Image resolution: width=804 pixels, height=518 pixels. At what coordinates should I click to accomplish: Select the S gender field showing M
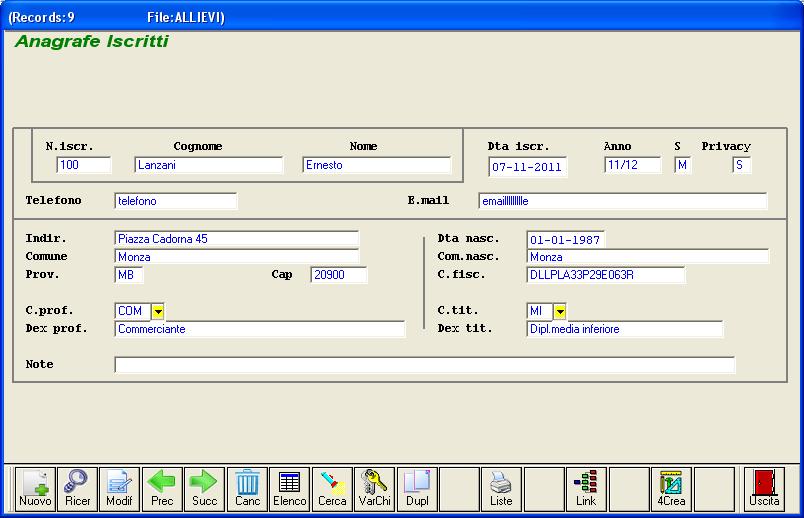(x=683, y=165)
